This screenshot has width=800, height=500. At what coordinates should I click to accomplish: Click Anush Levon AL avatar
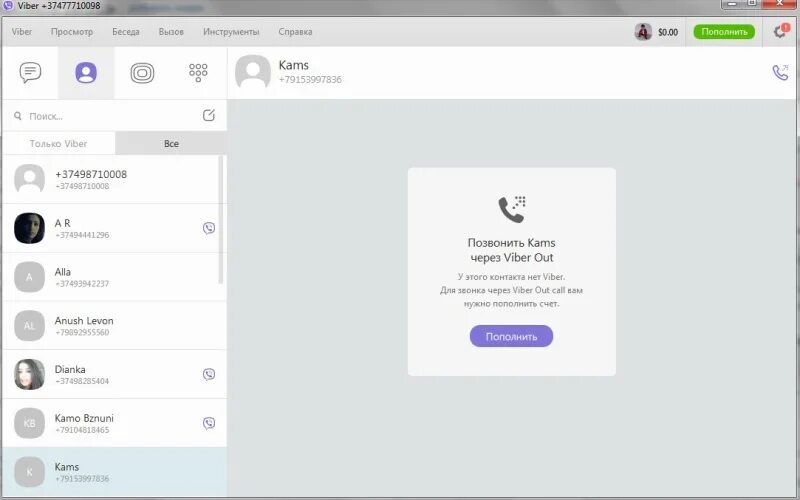point(29,326)
